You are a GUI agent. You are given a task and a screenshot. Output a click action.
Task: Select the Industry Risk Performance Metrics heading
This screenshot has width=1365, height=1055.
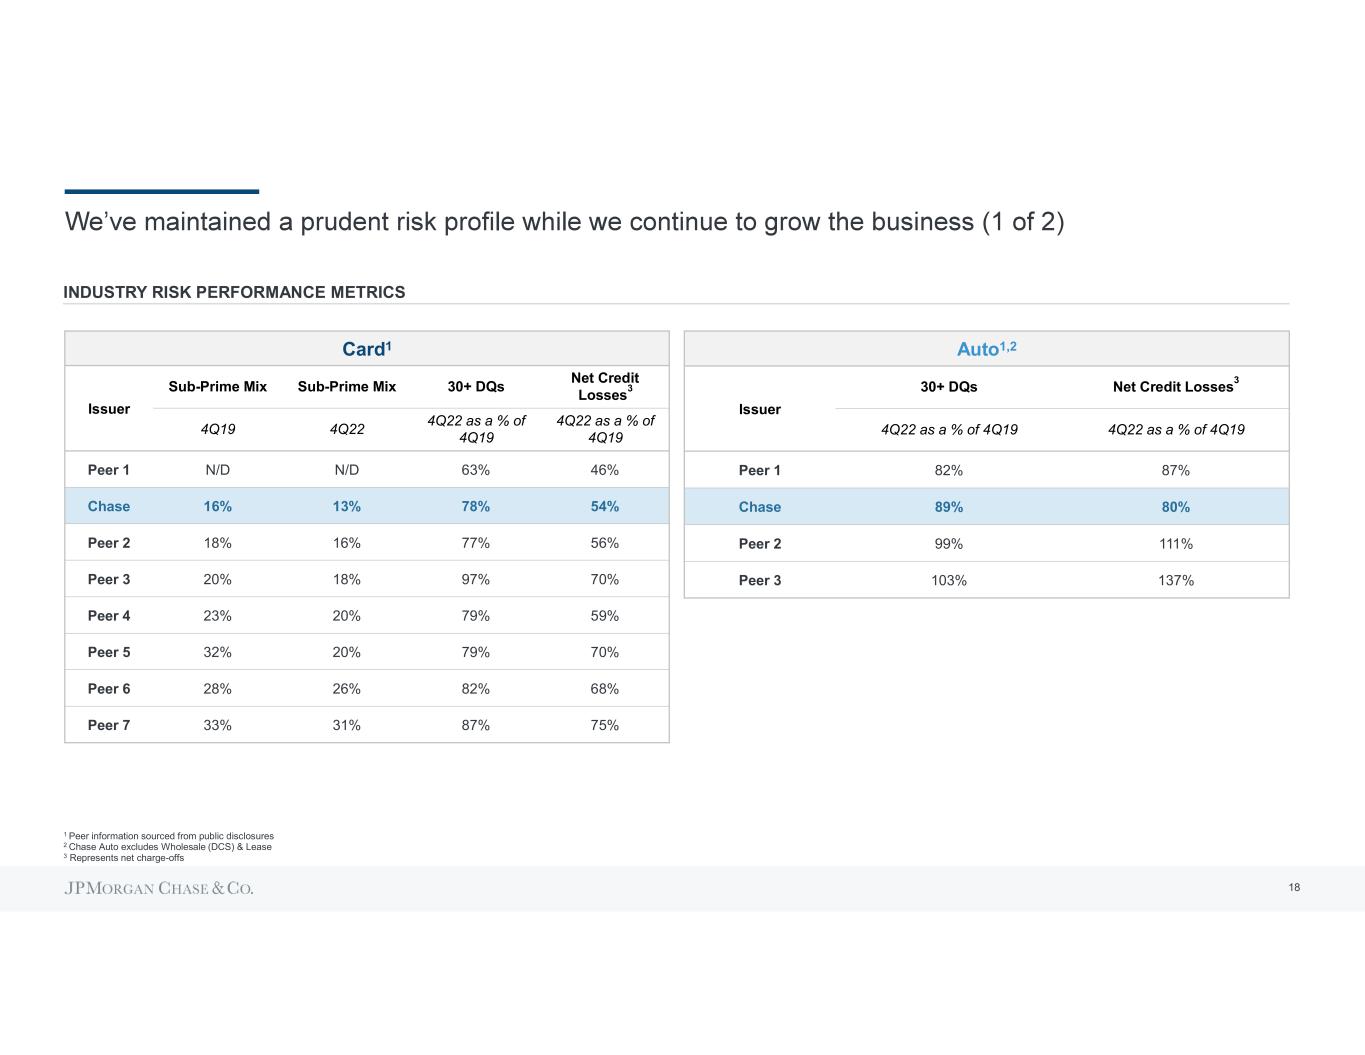pos(234,292)
